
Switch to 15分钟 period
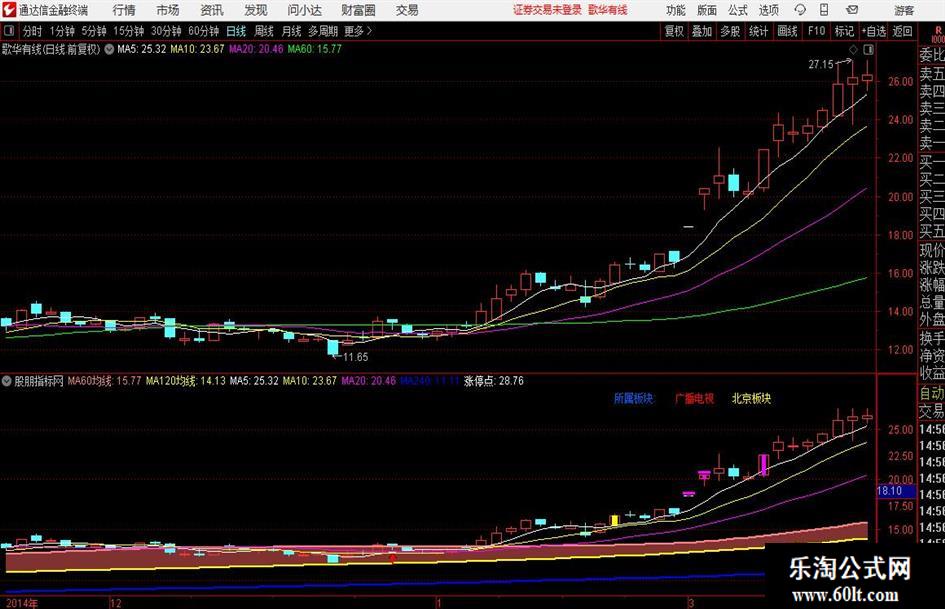coord(128,31)
